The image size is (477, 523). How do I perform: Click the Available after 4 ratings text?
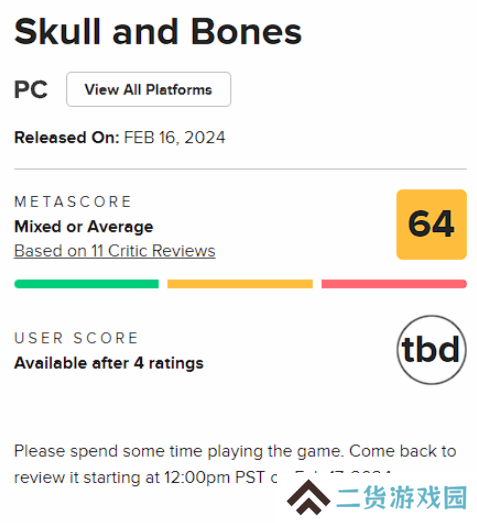click(x=109, y=363)
